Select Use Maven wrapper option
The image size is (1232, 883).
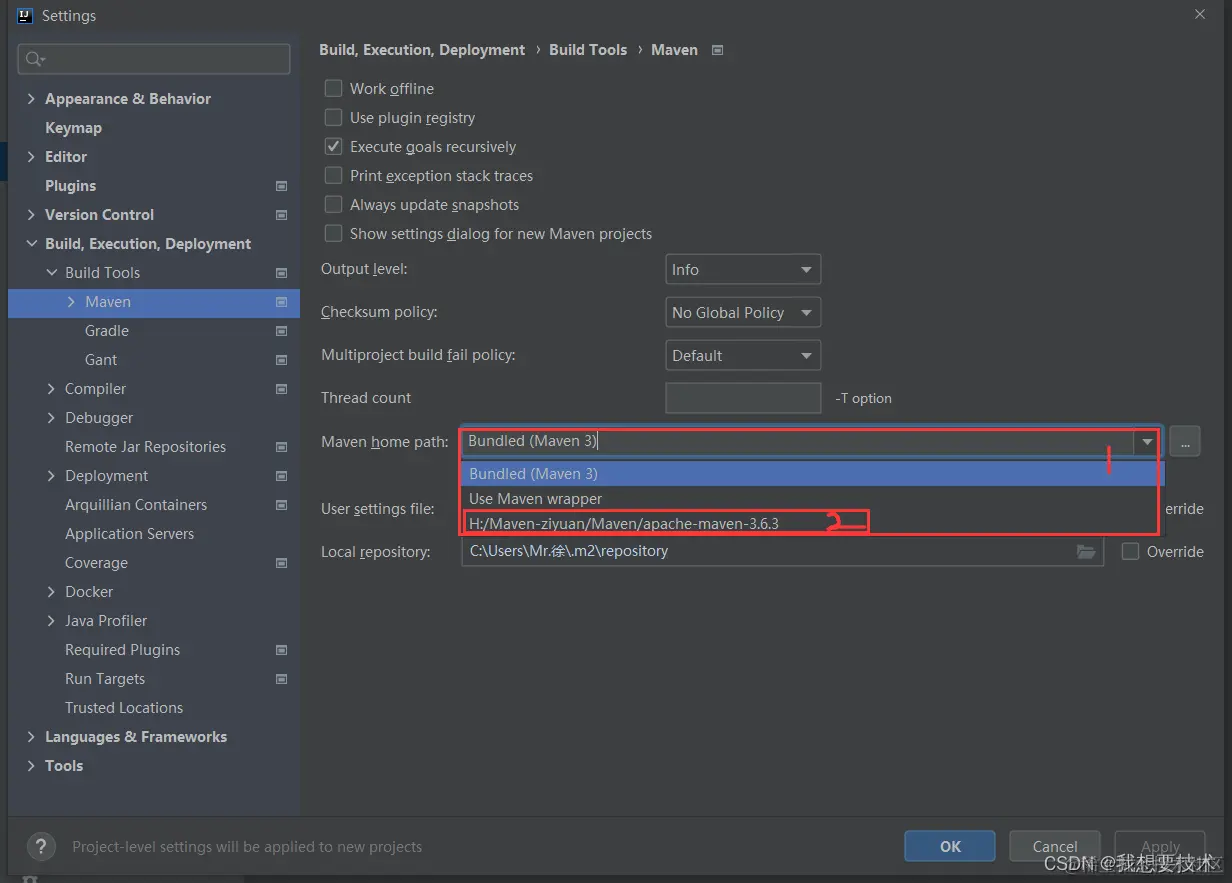click(813, 498)
